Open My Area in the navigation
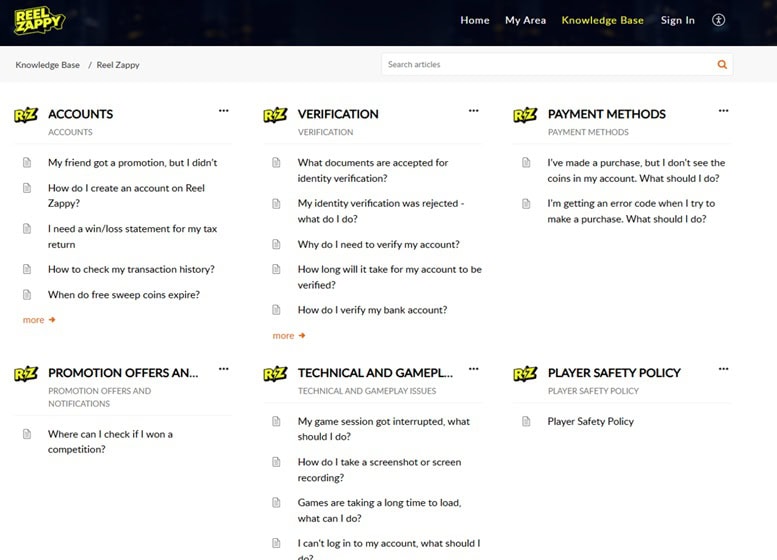Viewport: 777px width, 560px height. (x=525, y=20)
